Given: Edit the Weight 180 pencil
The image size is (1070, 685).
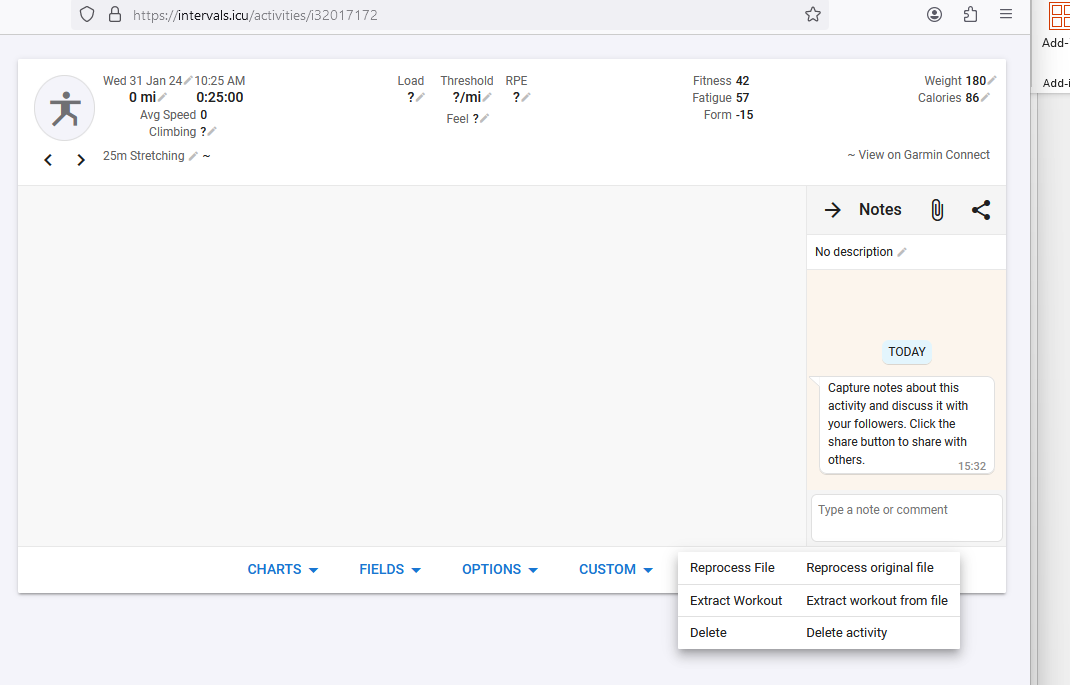Looking at the screenshot, I should pyautogui.click(x=992, y=81).
